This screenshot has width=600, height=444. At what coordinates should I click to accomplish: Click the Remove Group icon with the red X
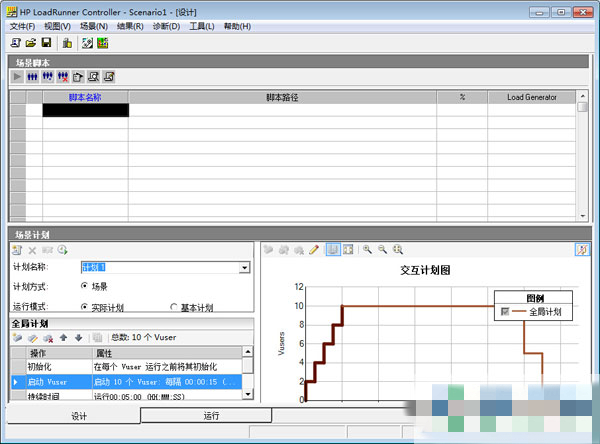63,77
